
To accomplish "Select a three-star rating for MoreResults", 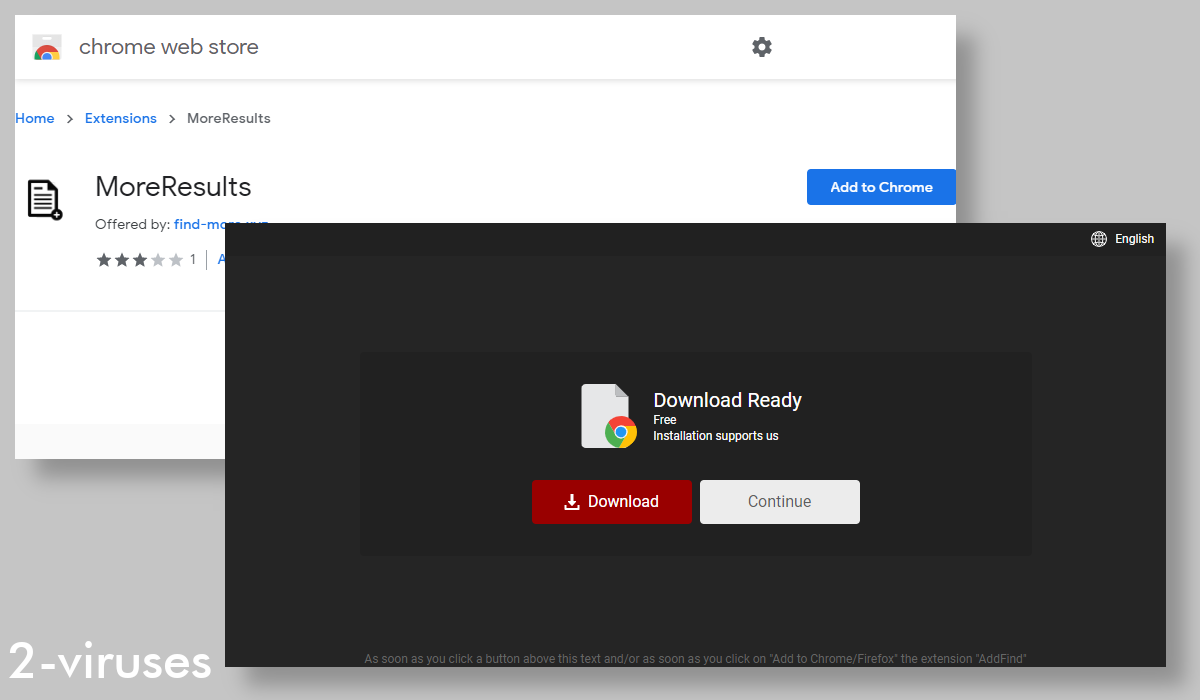I will pyautogui.click(x=138, y=259).
